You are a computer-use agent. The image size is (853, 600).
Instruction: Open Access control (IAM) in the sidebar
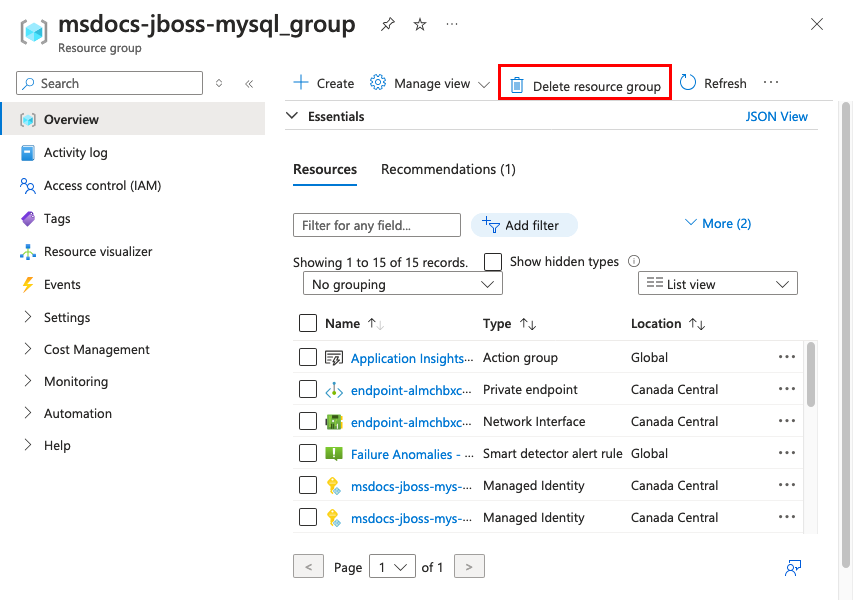coord(101,186)
